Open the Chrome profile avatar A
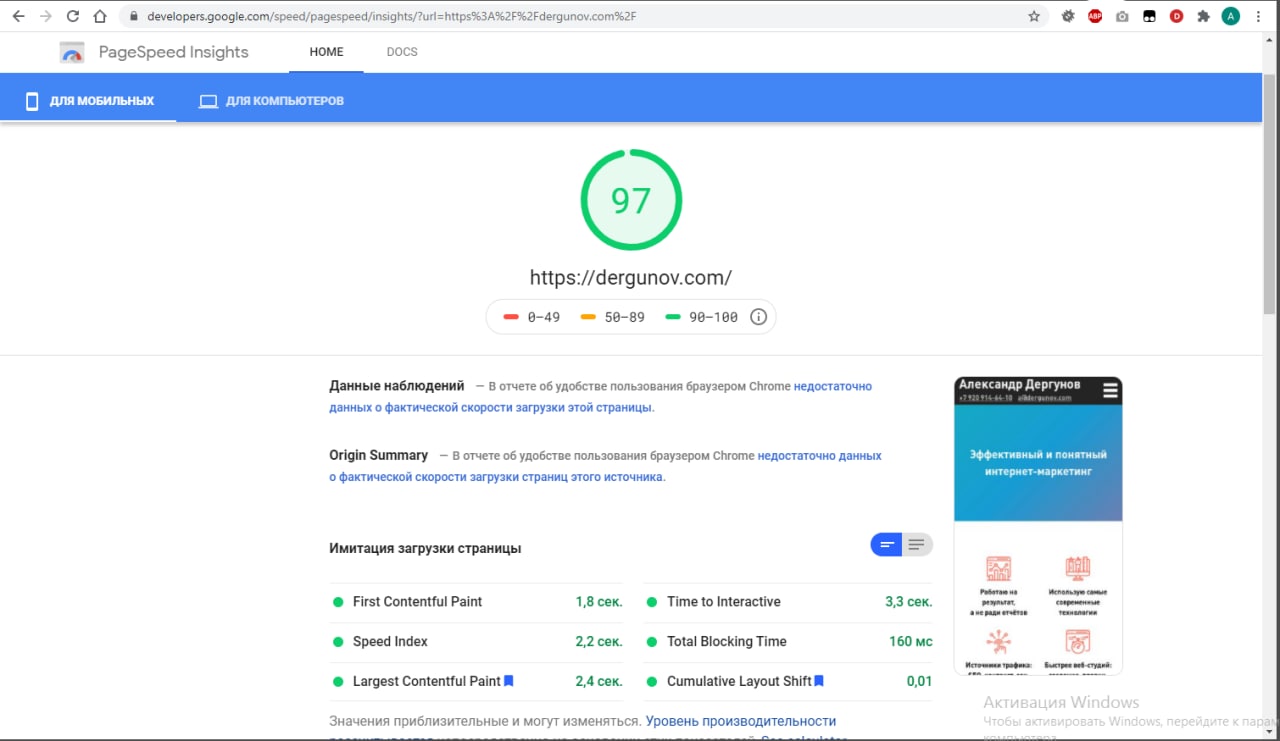 1231,16
